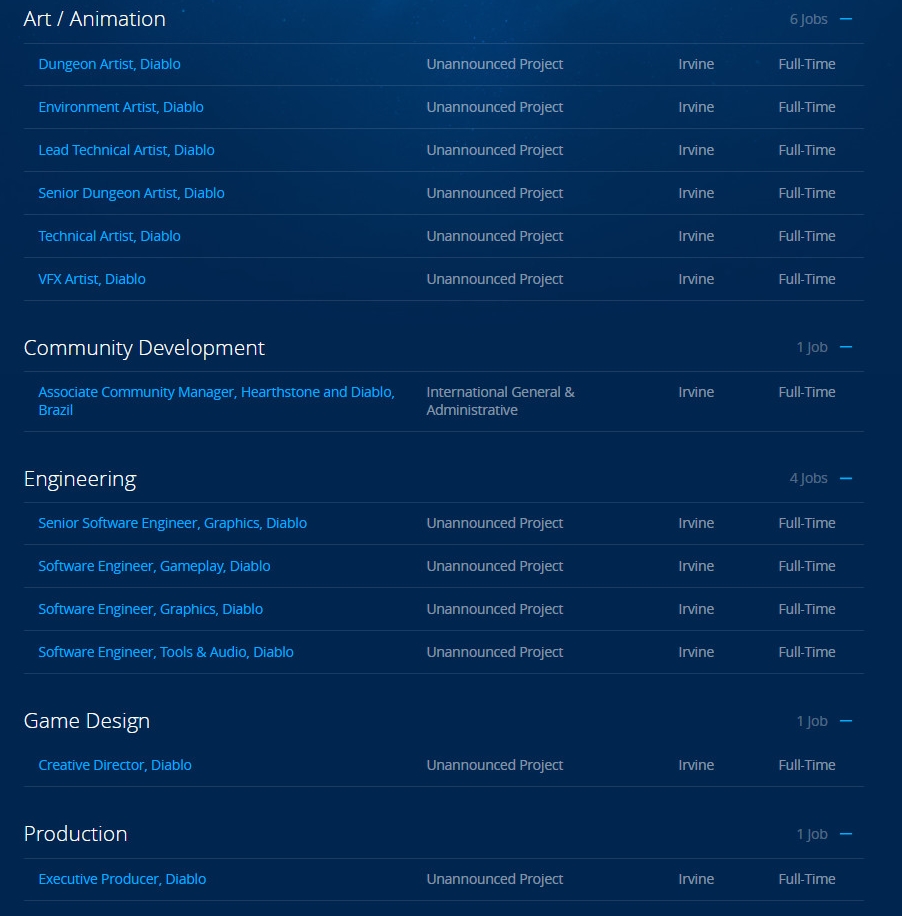This screenshot has width=902, height=916.
Task: Collapse the Game Design section
Action: point(845,721)
